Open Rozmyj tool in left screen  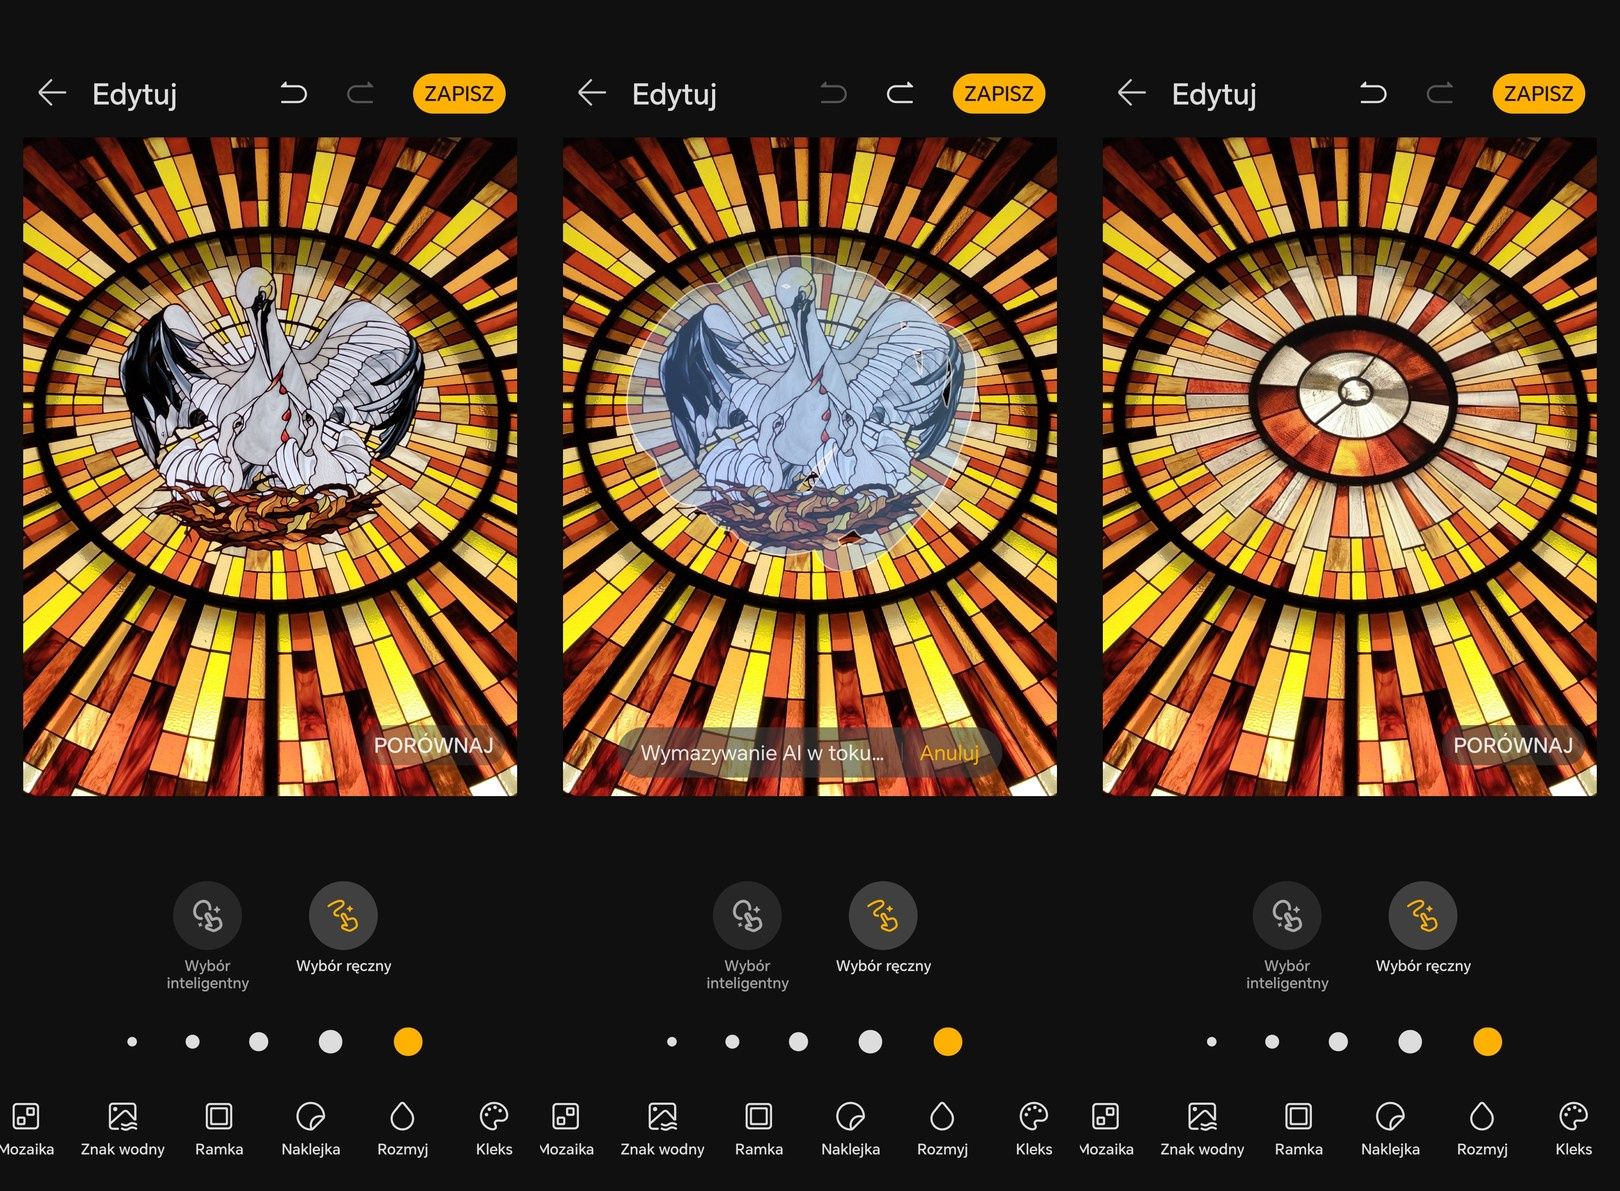click(402, 1129)
